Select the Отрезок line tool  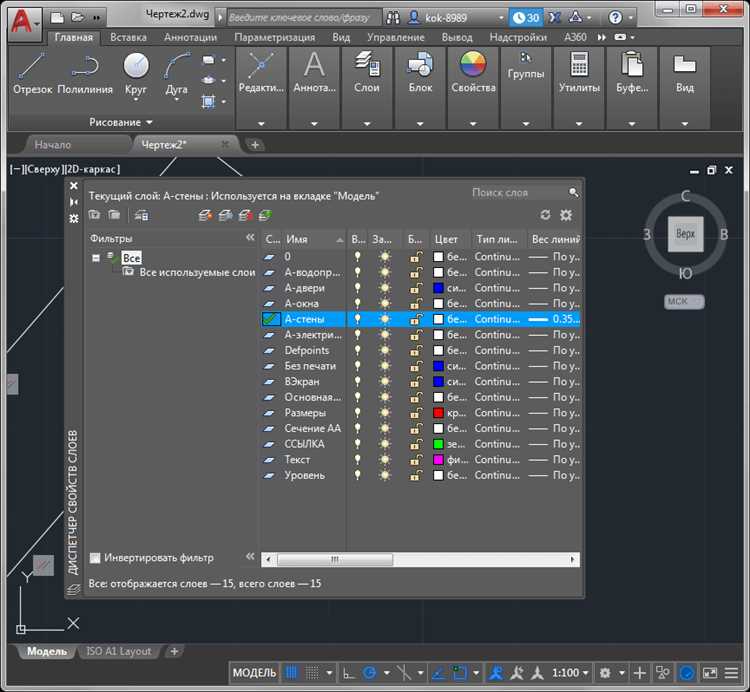click(x=32, y=73)
